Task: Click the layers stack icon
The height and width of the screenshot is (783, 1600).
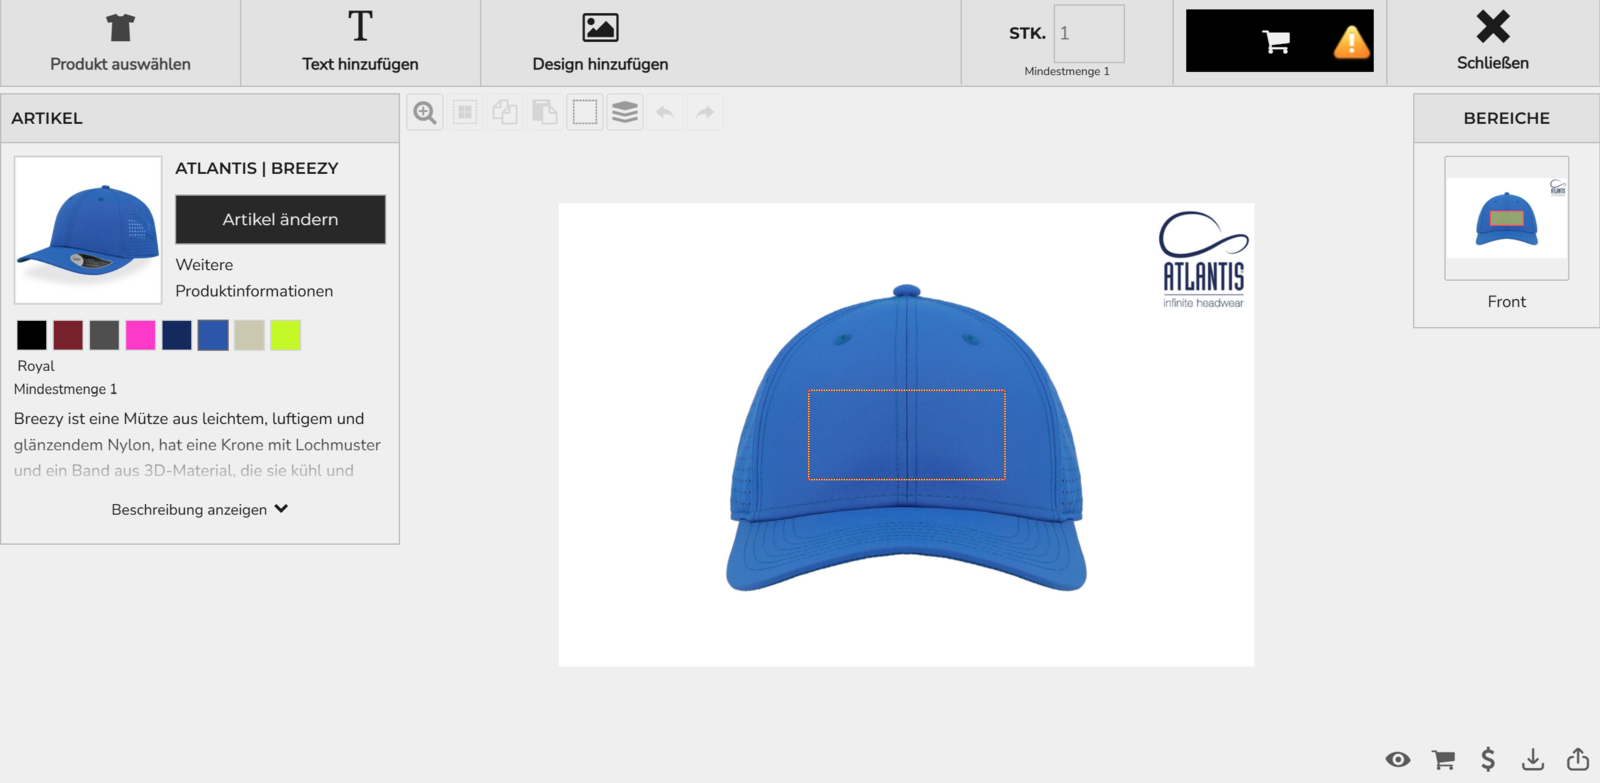Action: click(625, 113)
